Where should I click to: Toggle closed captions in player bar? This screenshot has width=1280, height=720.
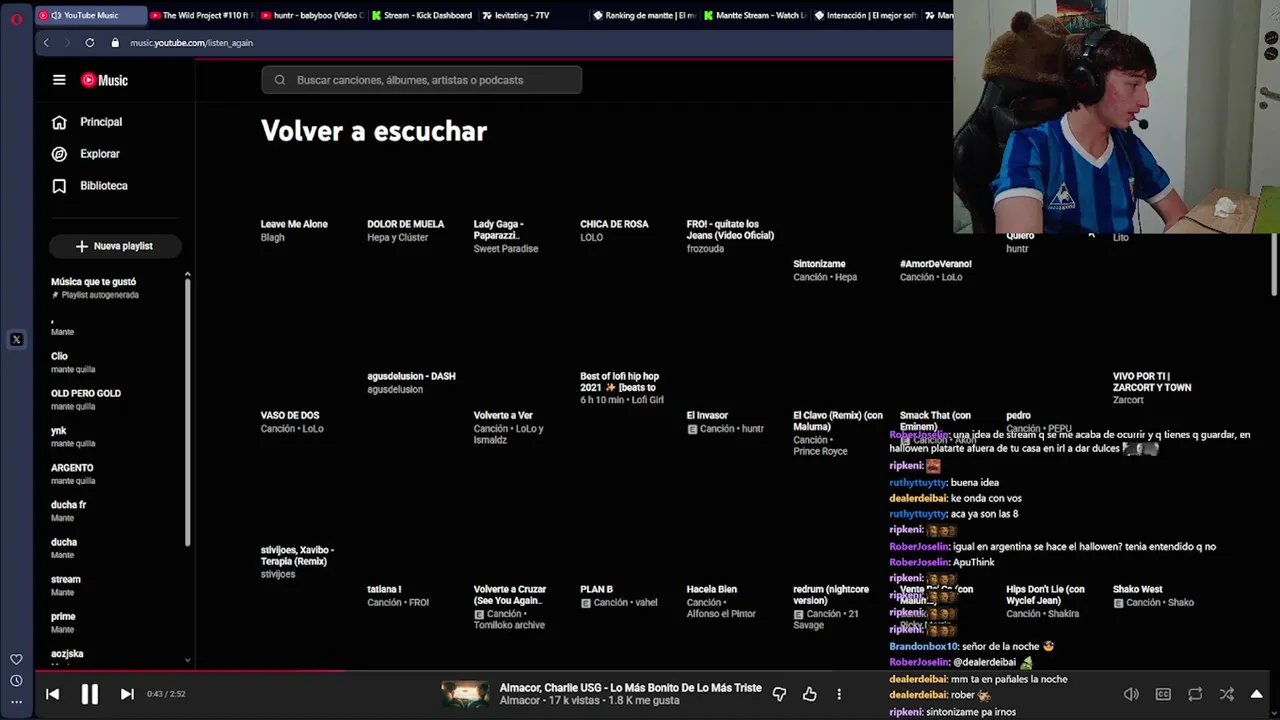[x=1163, y=694]
